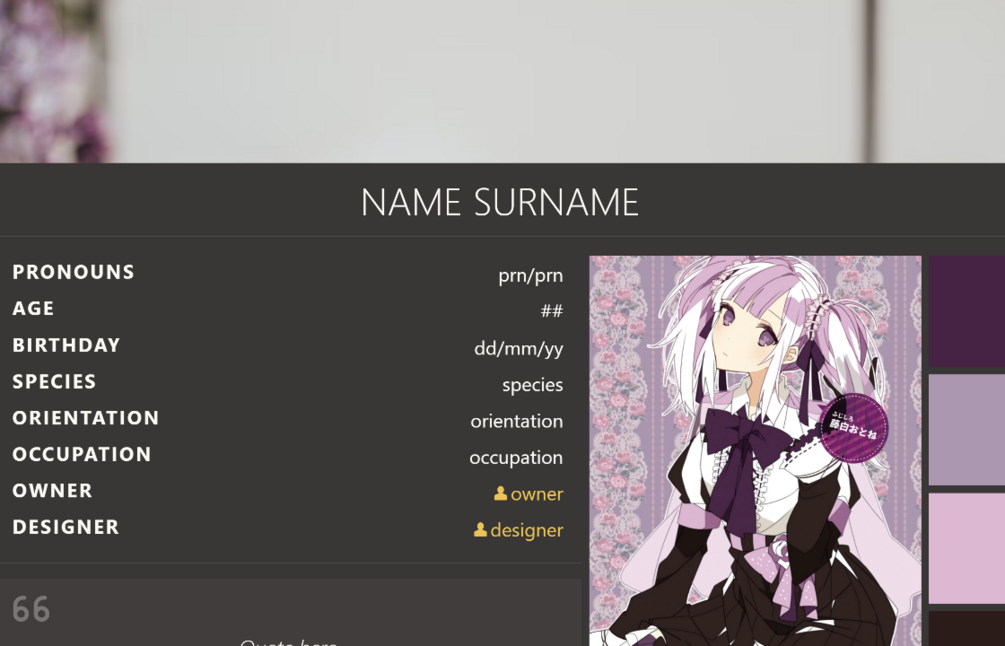The width and height of the screenshot is (1005, 646).
Task: Click the BIRTHDAY label
Action: 66,345
